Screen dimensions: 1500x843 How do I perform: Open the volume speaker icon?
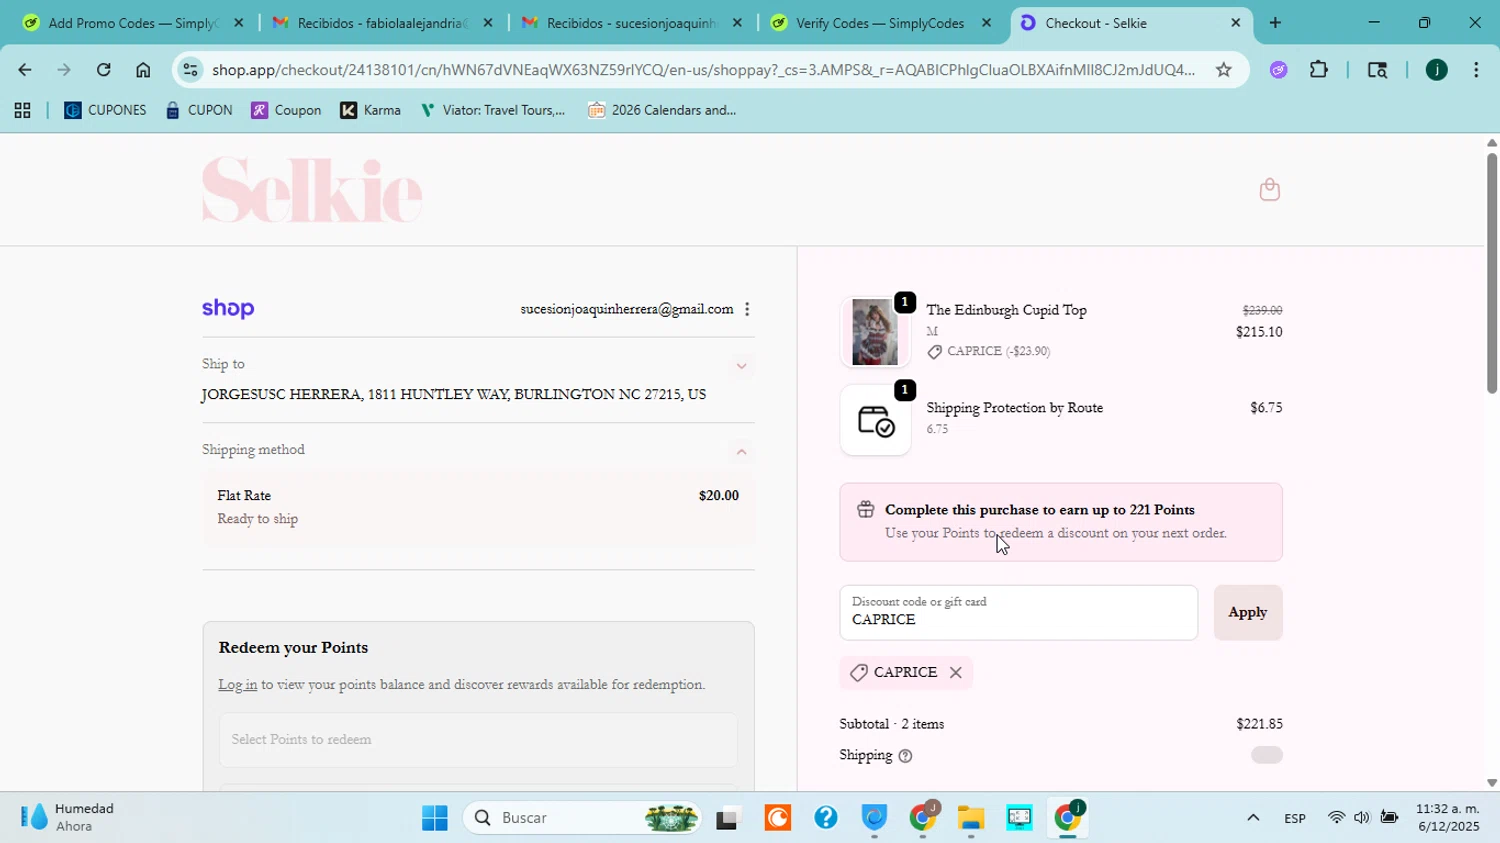point(1361,818)
